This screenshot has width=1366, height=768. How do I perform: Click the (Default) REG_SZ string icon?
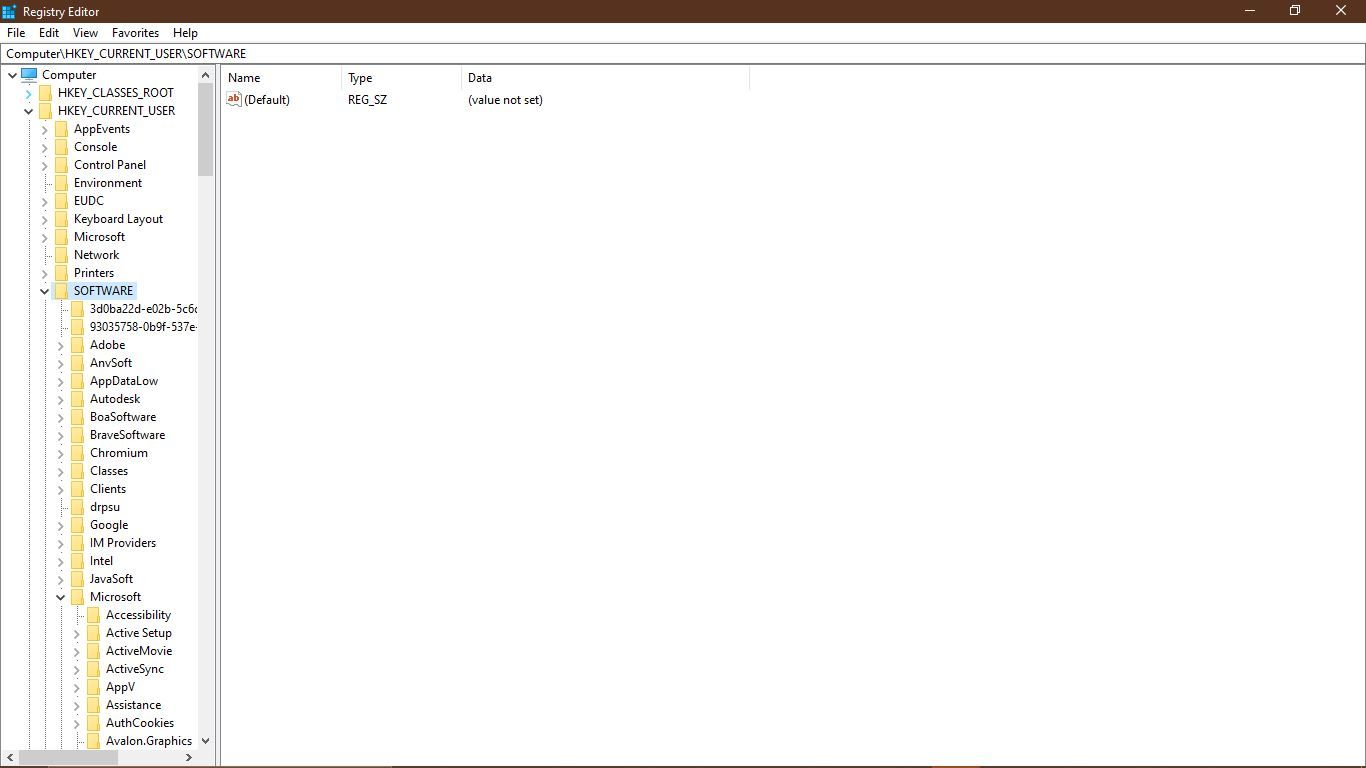(x=233, y=99)
